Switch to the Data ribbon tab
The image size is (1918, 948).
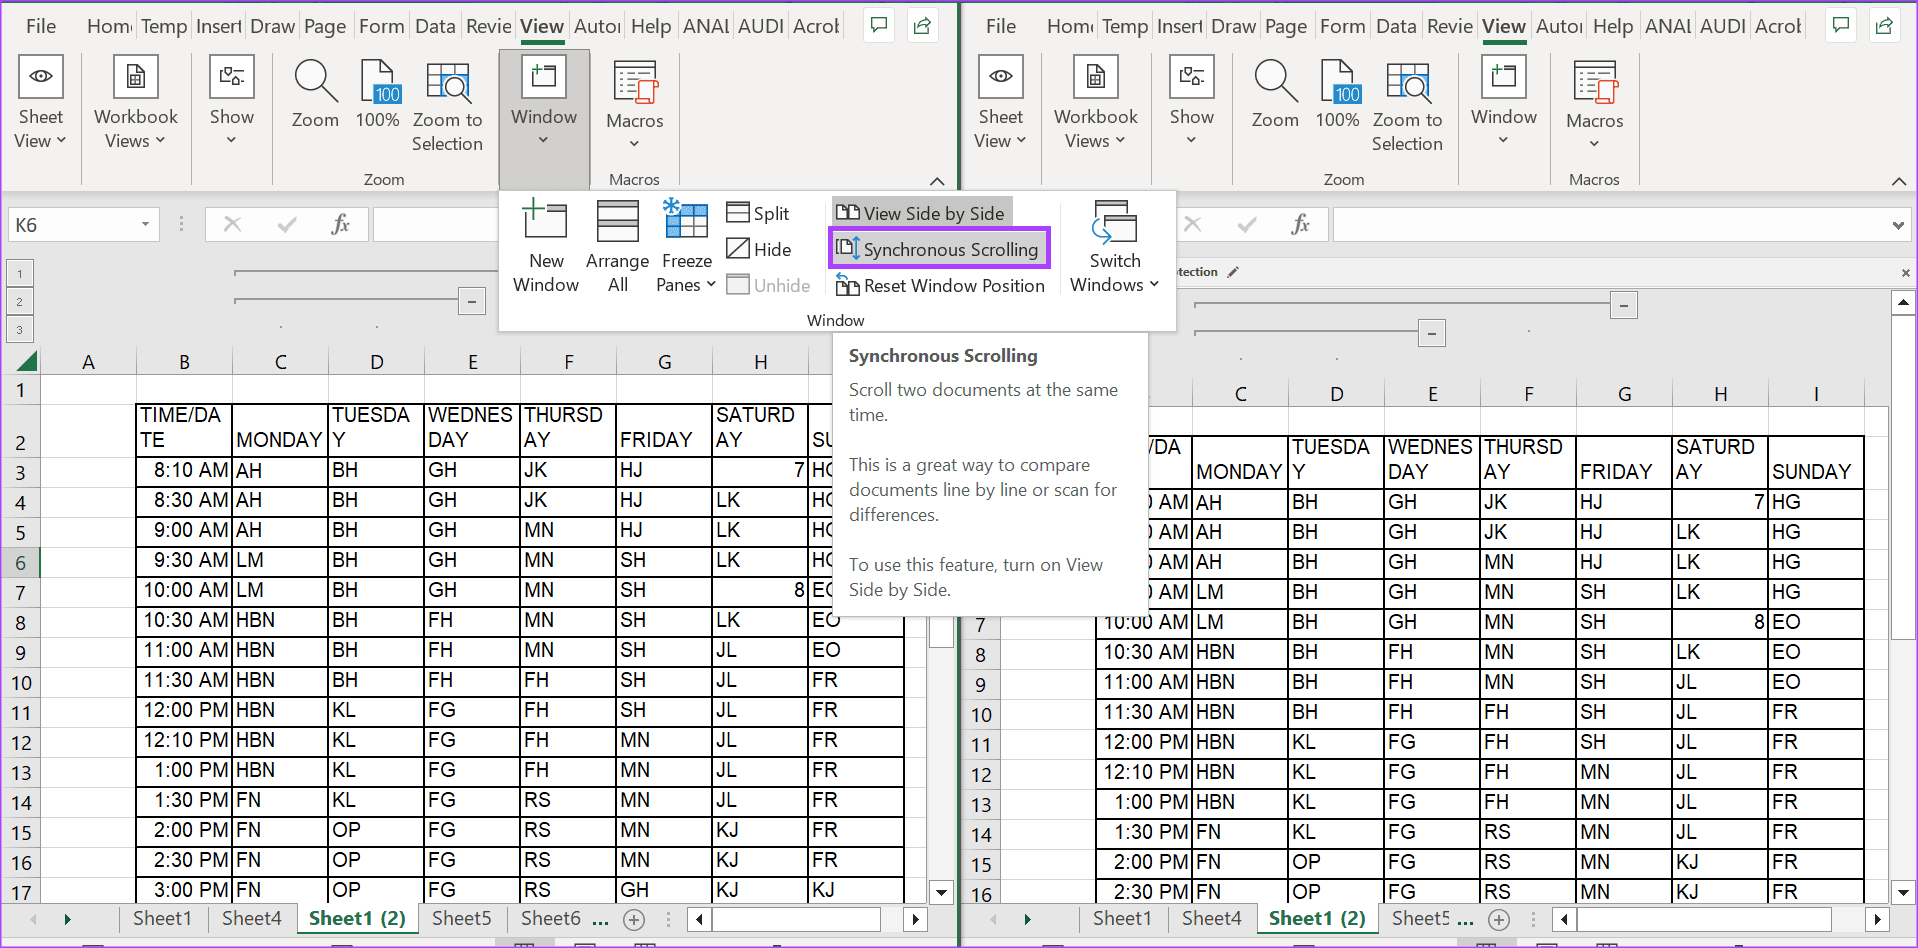(435, 26)
